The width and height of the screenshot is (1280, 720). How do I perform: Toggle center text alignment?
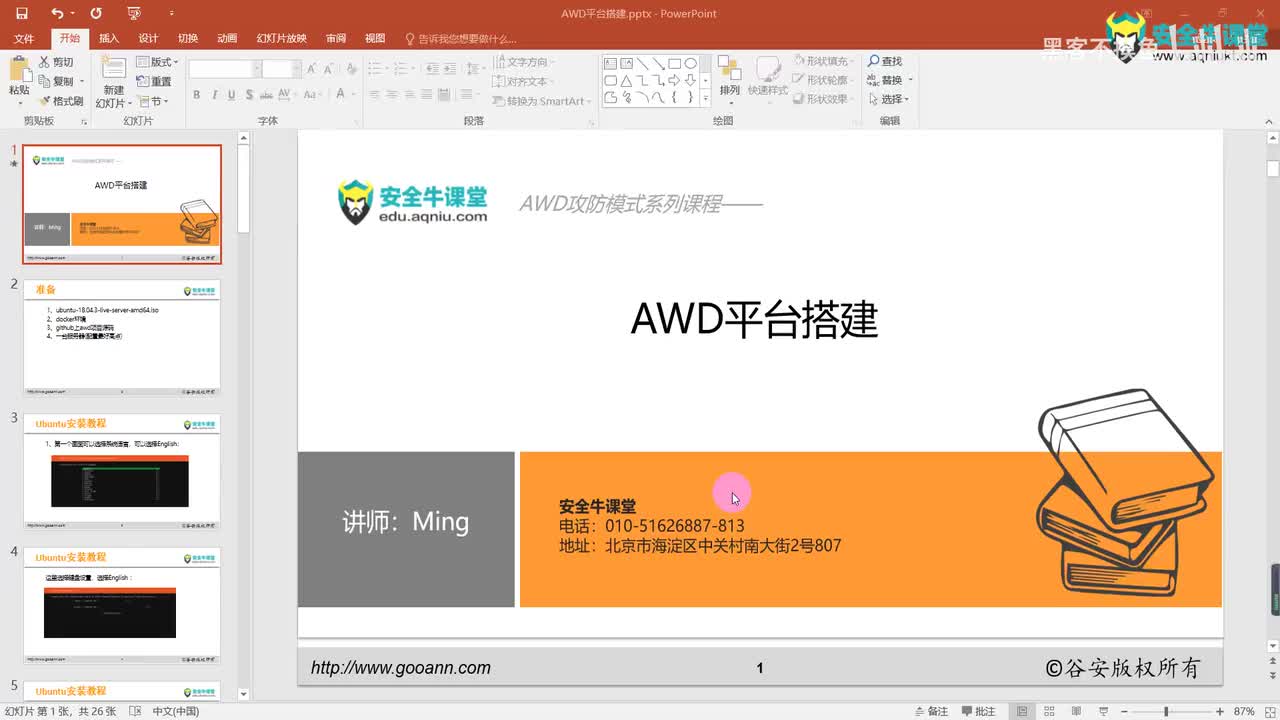click(391, 95)
